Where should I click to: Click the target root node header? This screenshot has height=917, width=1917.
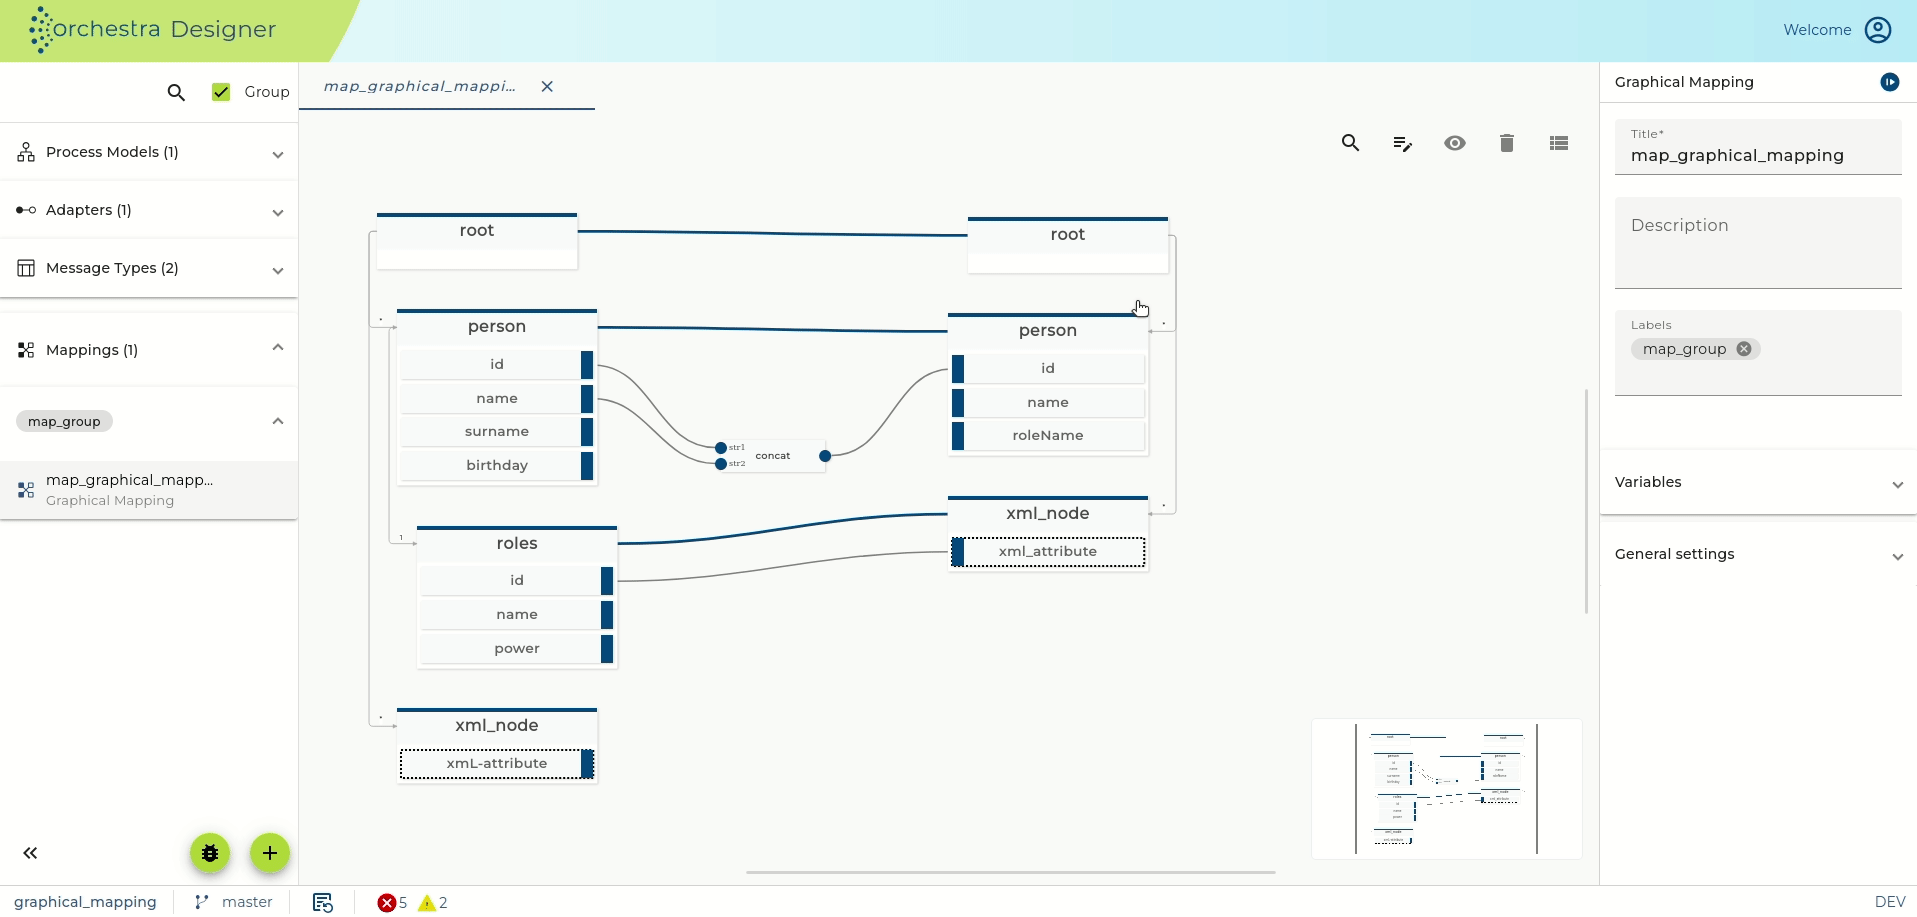(x=1068, y=235)
